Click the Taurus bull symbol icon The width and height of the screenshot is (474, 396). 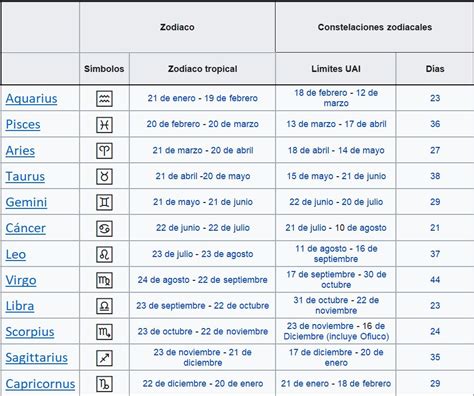(104, 176)
